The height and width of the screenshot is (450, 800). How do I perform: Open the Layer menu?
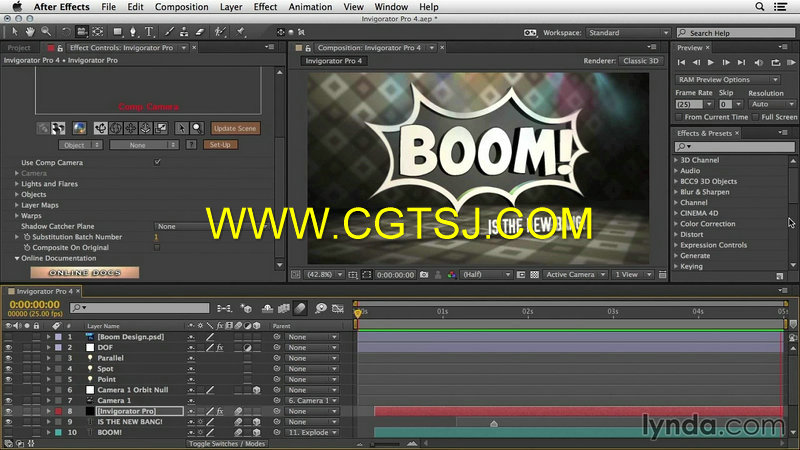pos(231,7)
